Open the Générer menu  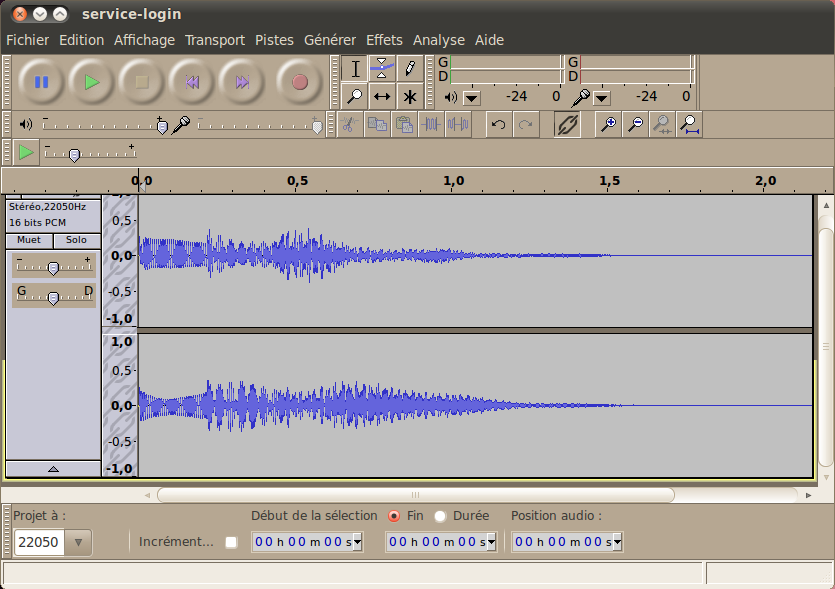click(x=330, y=40)
